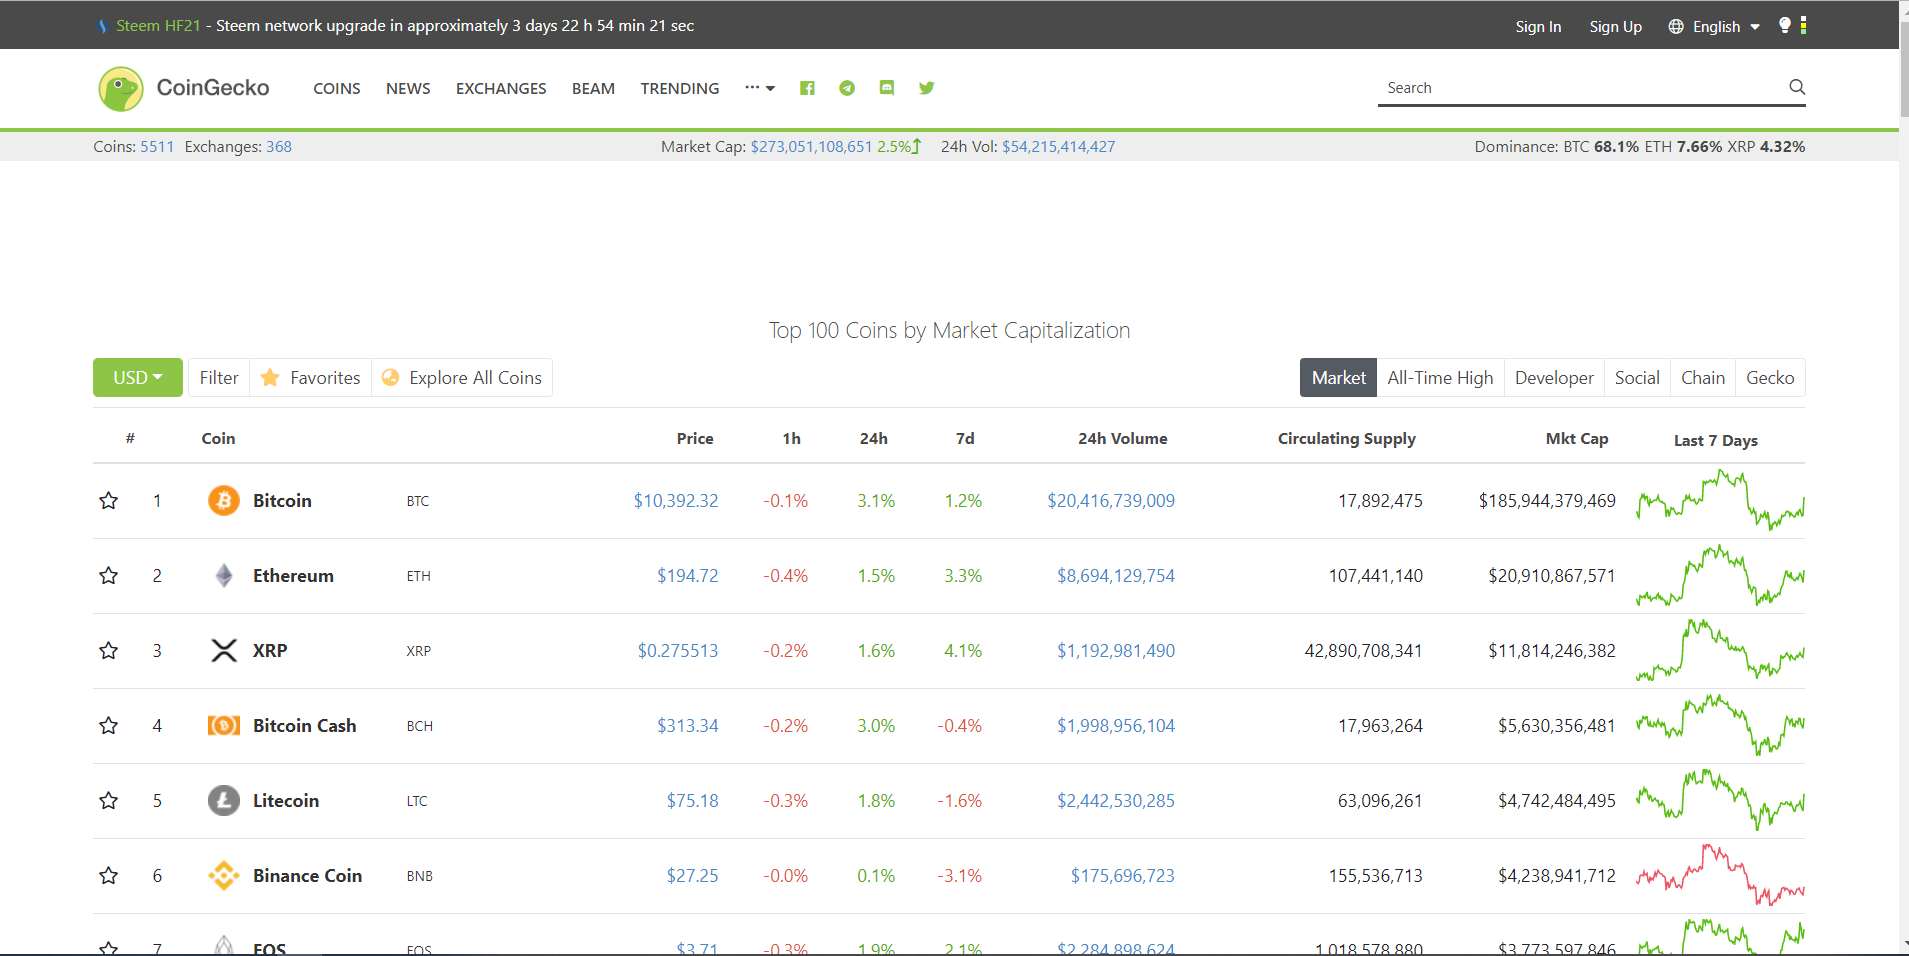Open the Telegram channel icon
Viewport: 1909px width, 956px height.
coord(847,88)
